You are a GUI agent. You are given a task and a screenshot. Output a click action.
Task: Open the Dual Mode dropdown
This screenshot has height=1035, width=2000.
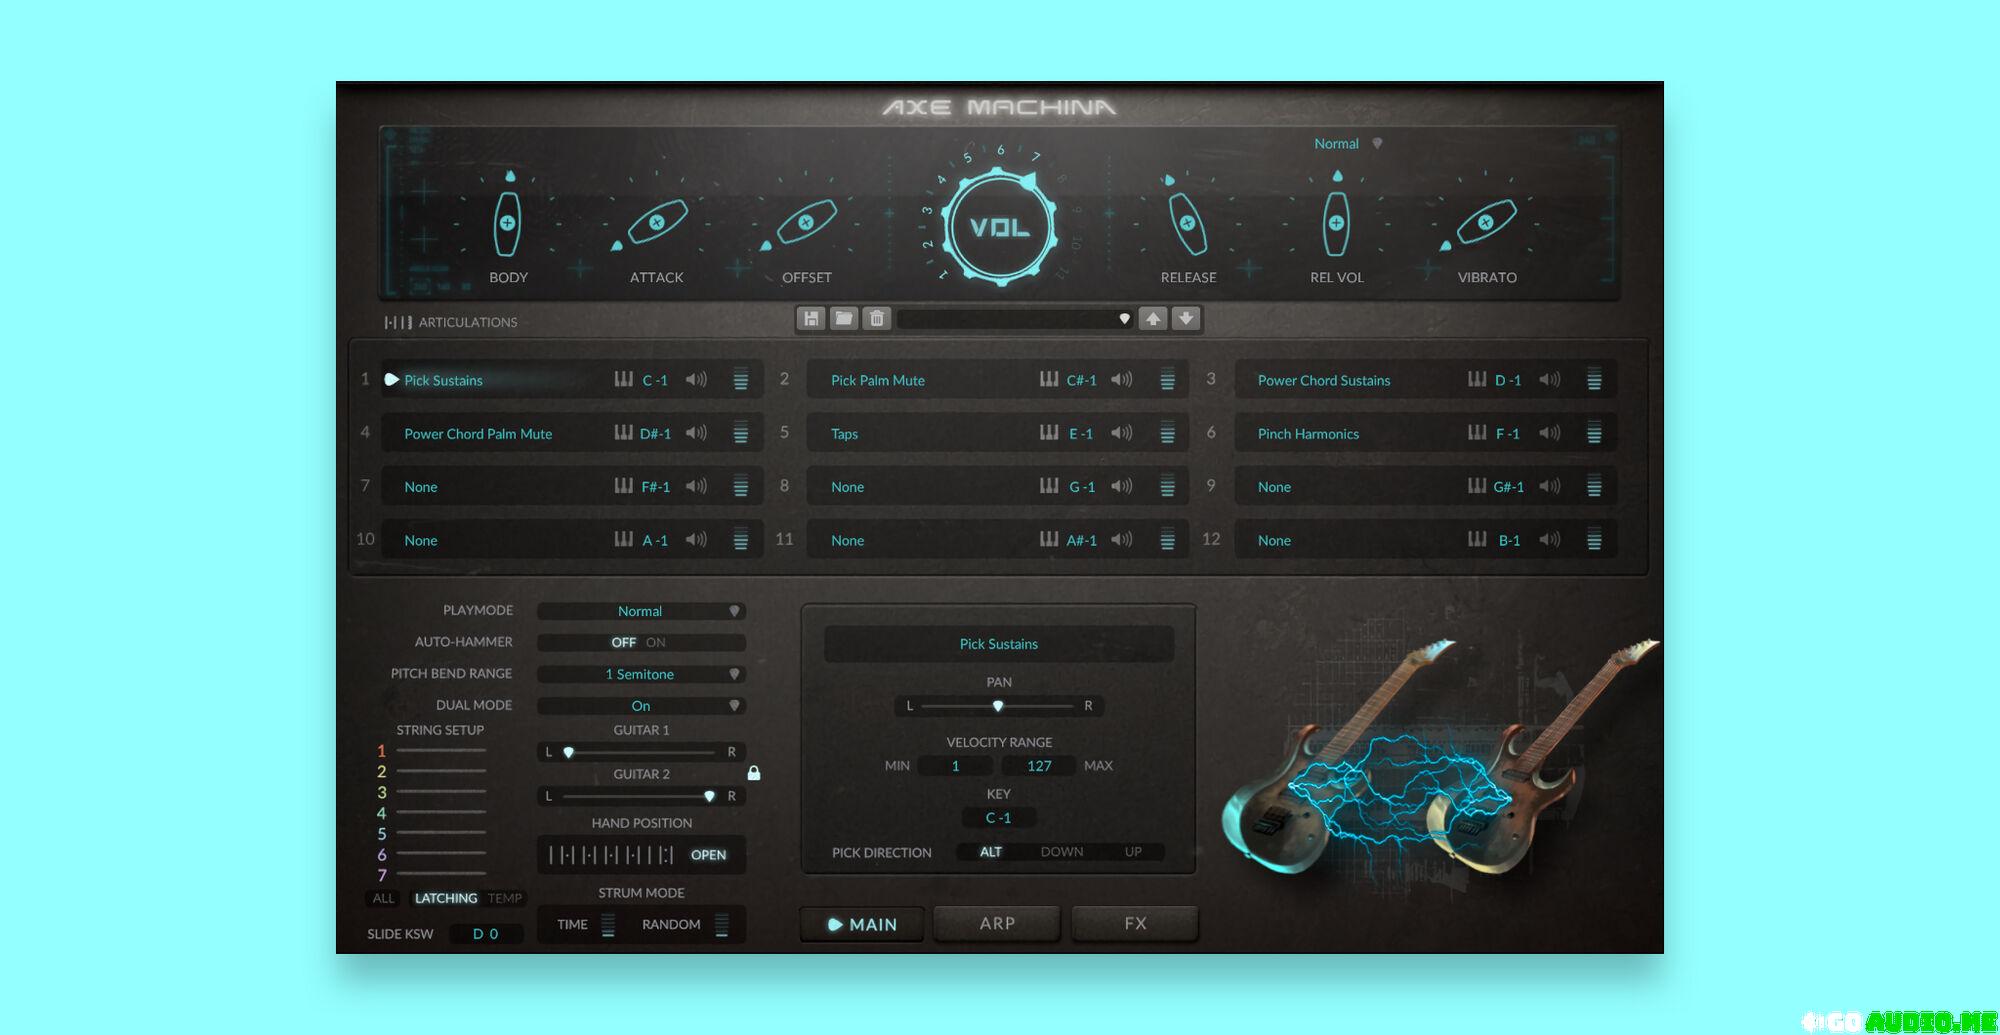coord(641,706)
